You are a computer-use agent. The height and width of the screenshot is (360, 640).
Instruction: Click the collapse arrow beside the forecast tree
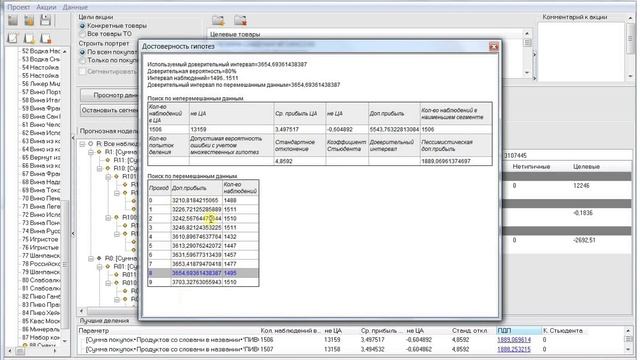click(73, 233)
